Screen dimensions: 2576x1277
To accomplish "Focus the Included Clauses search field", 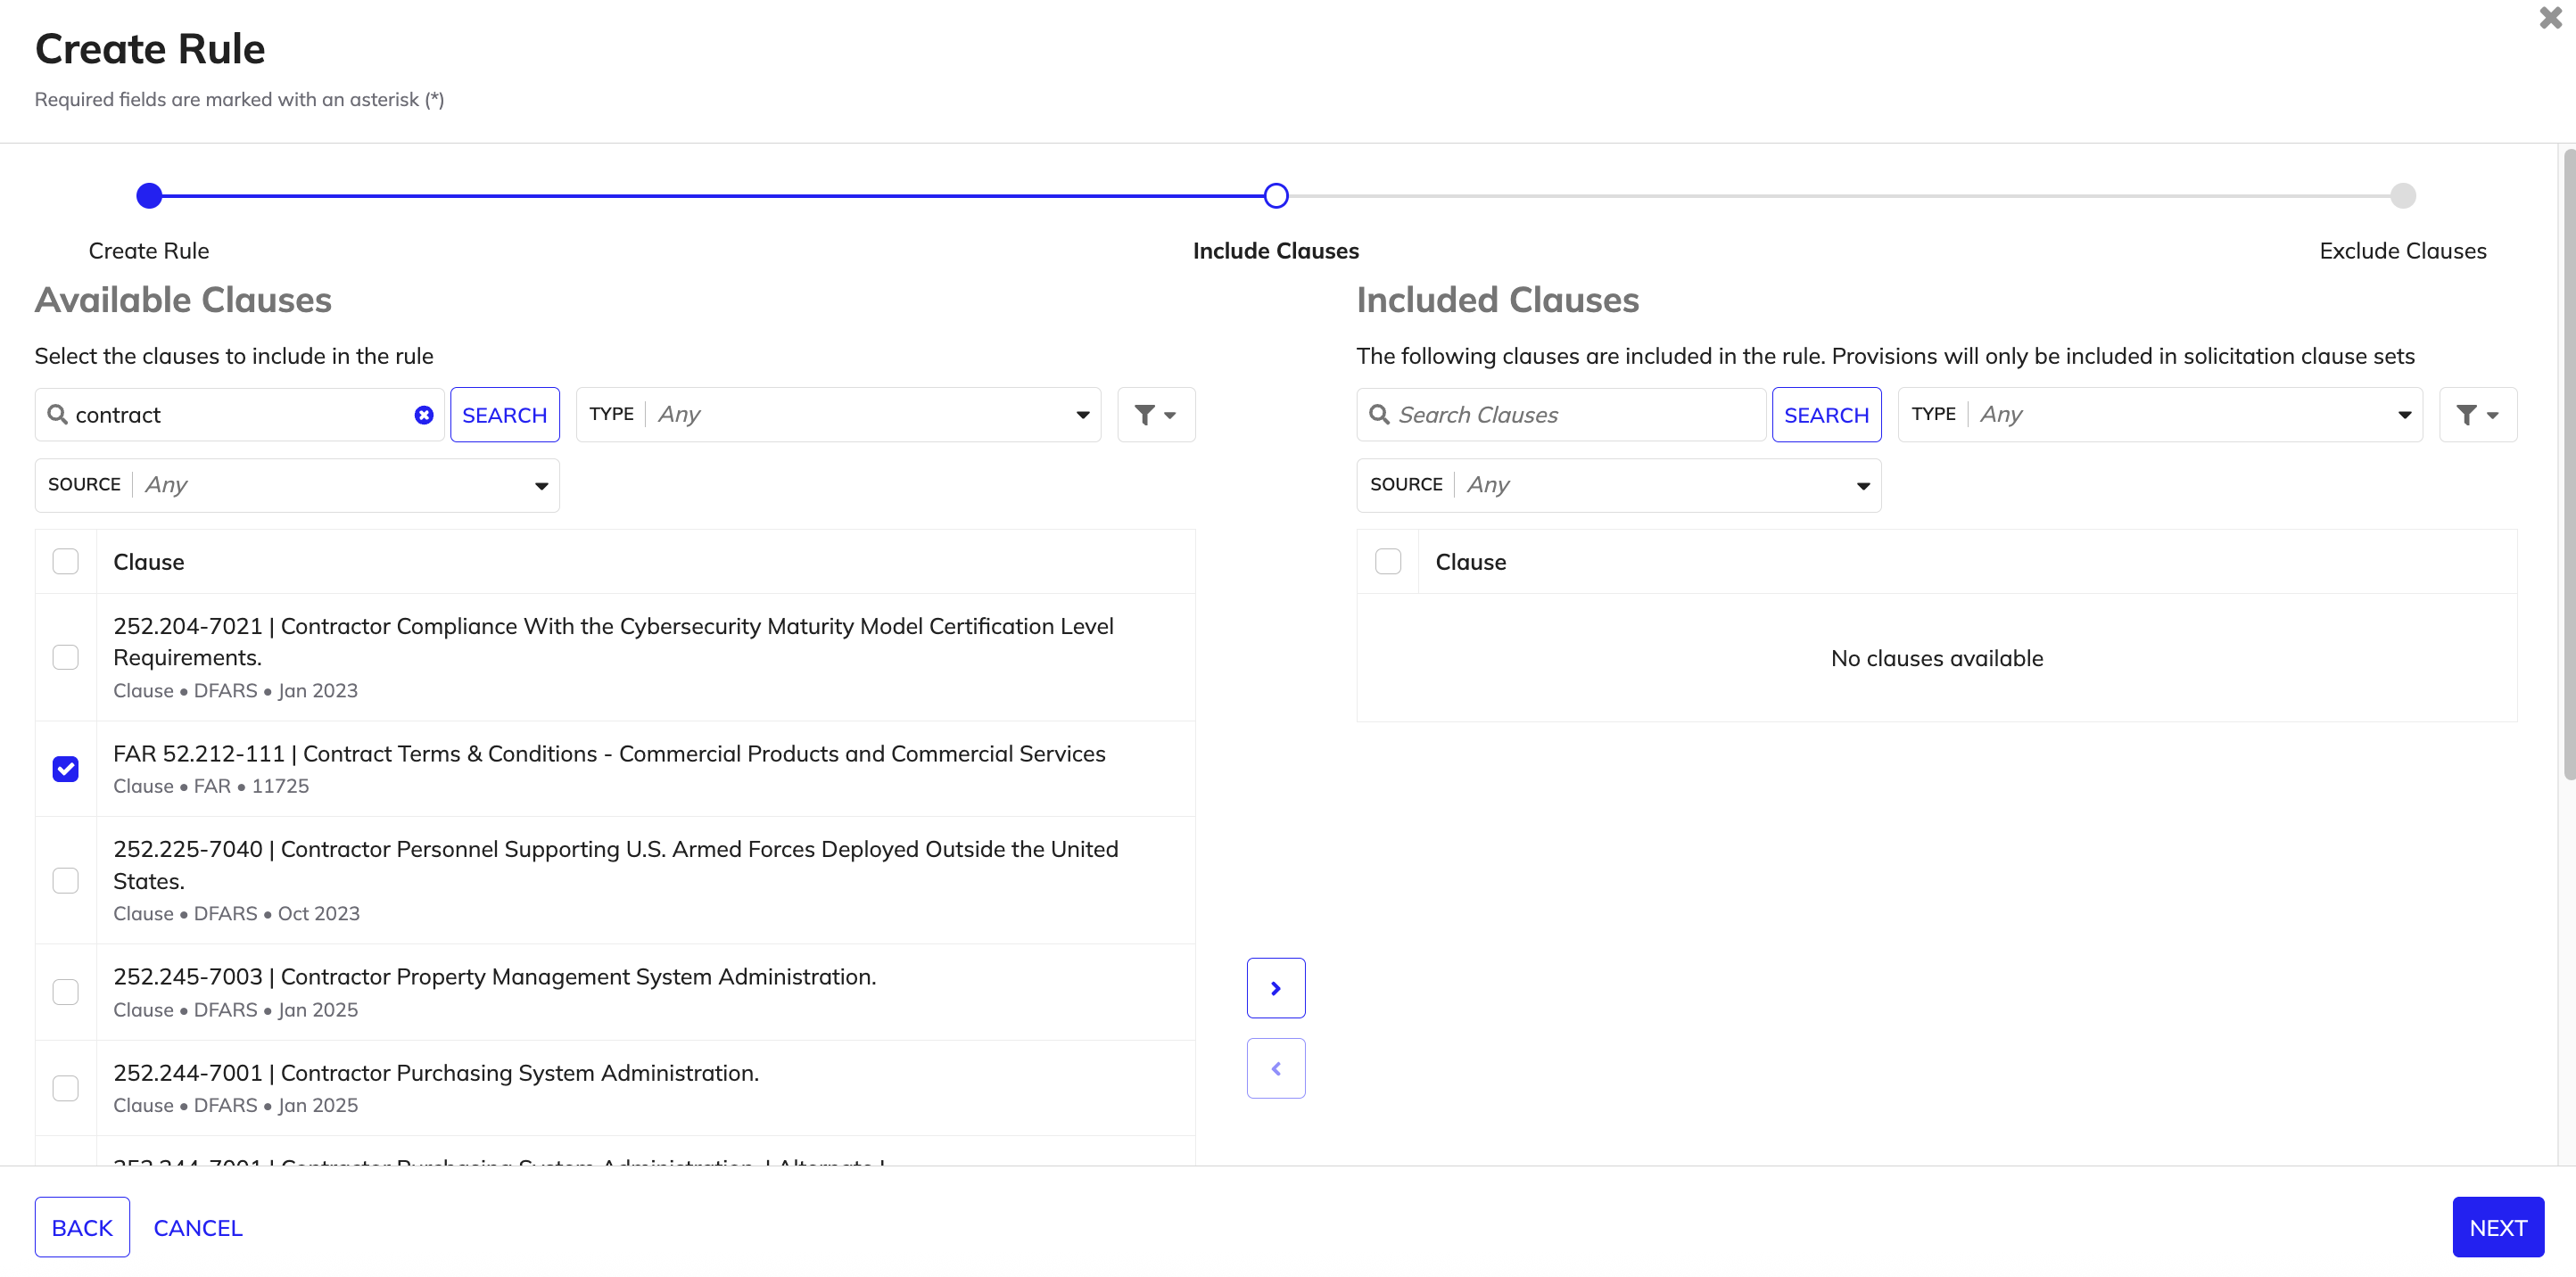I will pyautogui.click(x=1562, y=415).
